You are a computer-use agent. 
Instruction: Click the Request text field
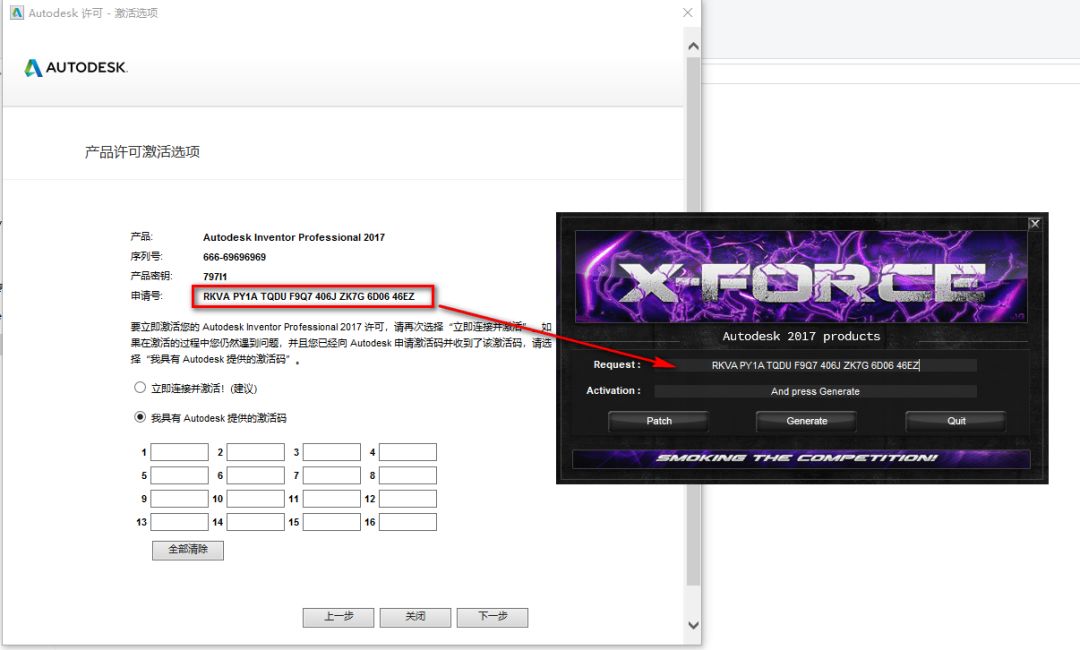[815, 366]
